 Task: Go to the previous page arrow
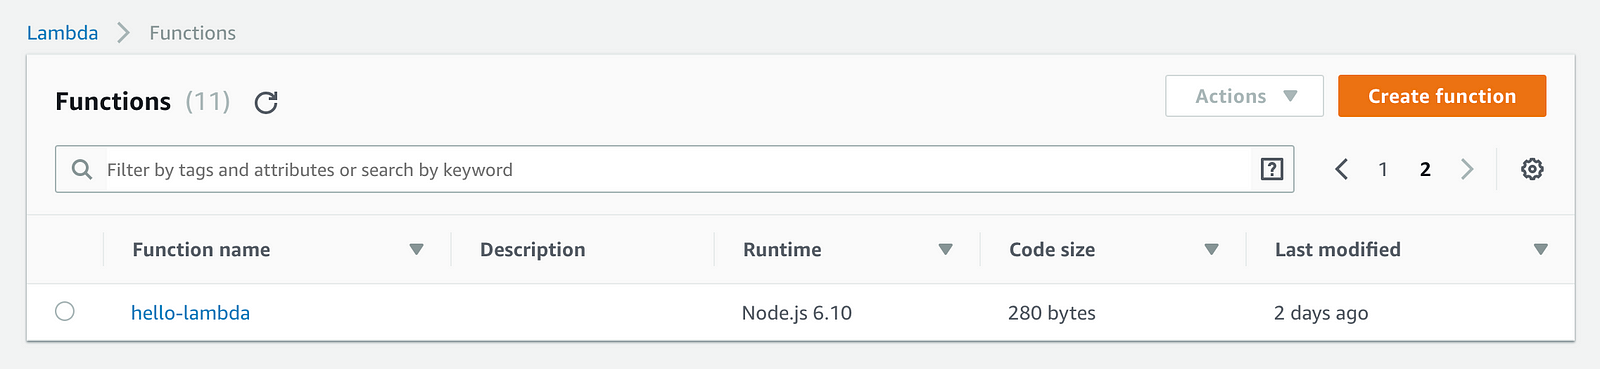coord(1342,169)
